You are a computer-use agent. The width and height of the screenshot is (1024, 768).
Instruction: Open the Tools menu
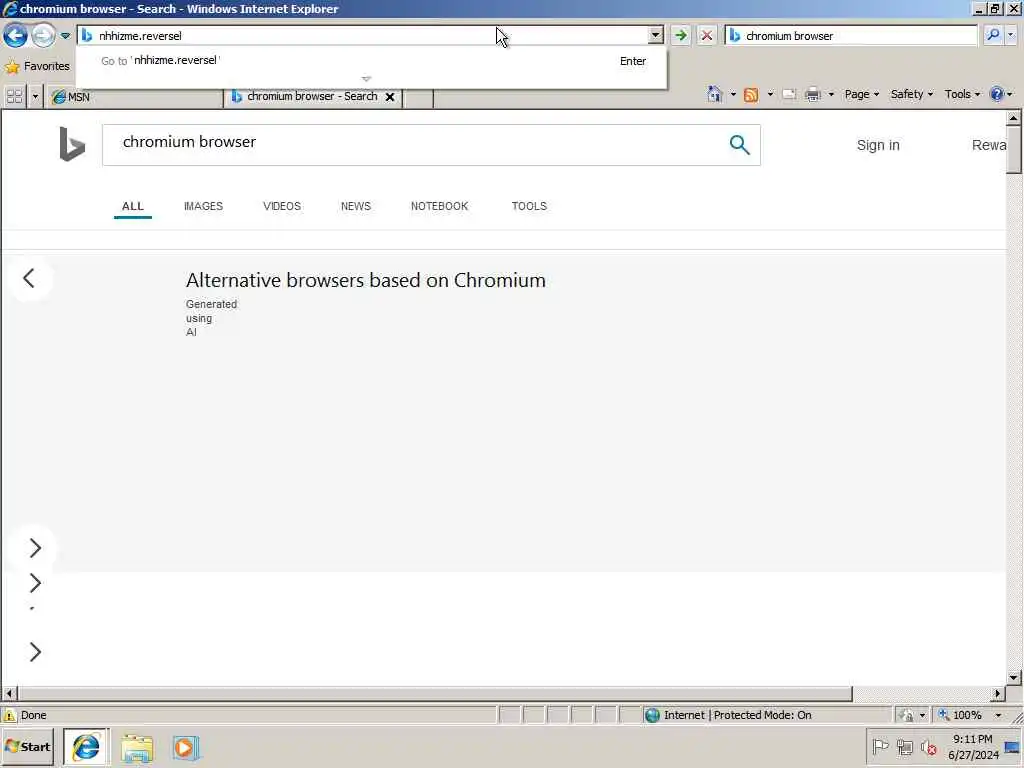click(x=962, y=94)
